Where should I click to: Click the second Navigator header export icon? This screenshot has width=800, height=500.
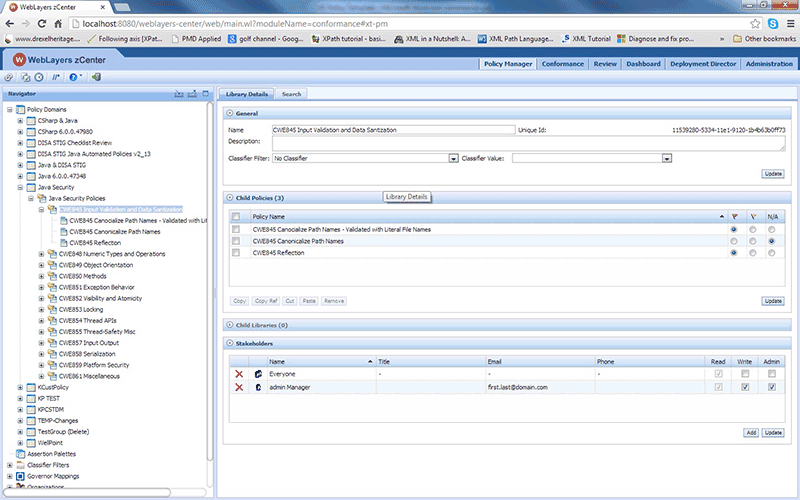pos(192,94)
